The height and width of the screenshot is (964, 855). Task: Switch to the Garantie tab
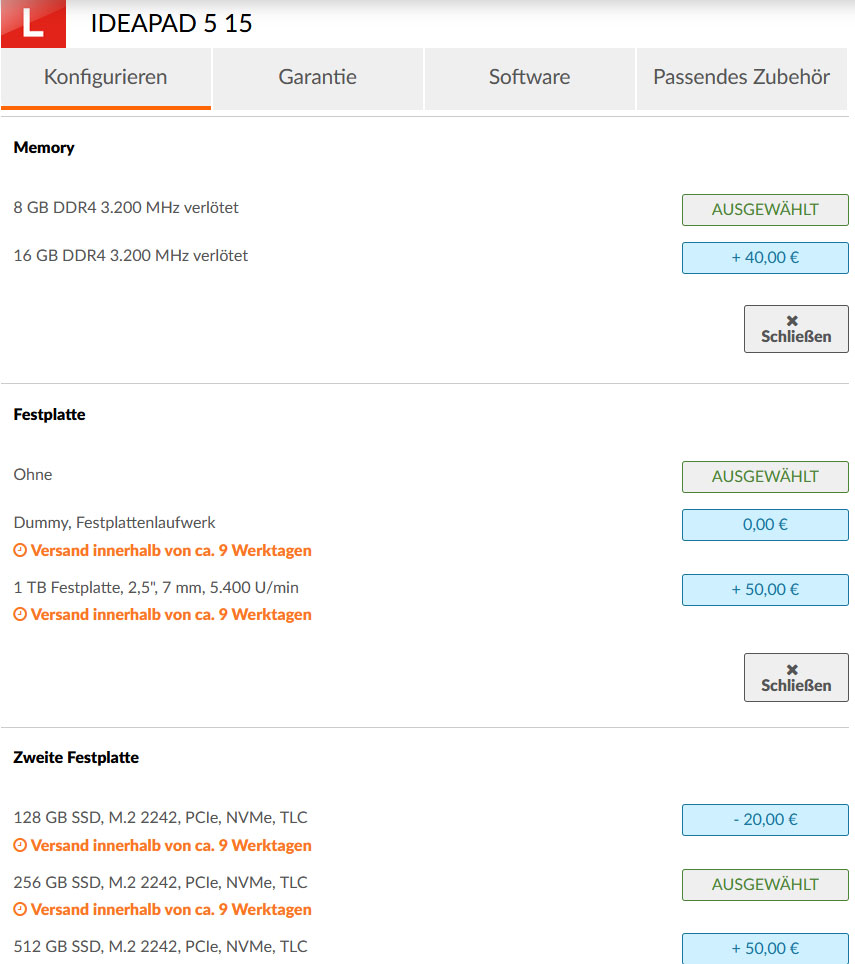pos(317,77)
